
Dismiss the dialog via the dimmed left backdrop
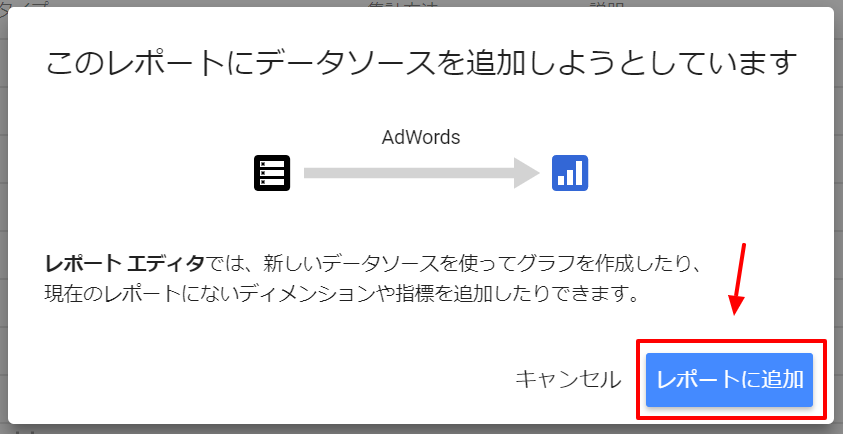tap(4, 215)
